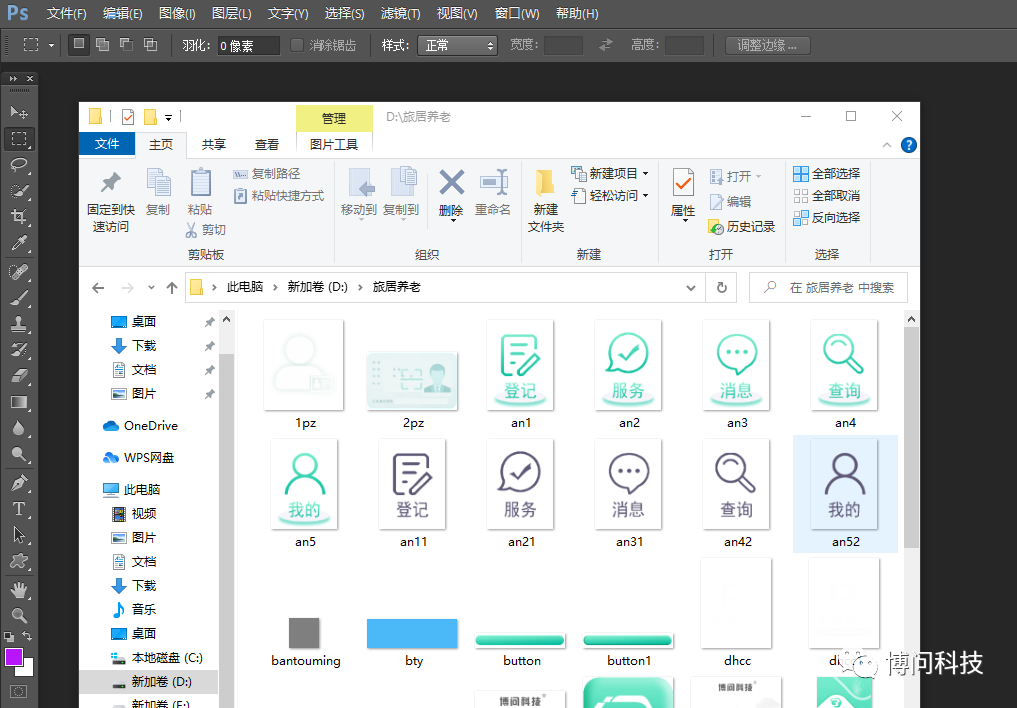Open the Style dropdown set to 正常
Viewport: 1017px width, 708px height.
coord(457,45)
